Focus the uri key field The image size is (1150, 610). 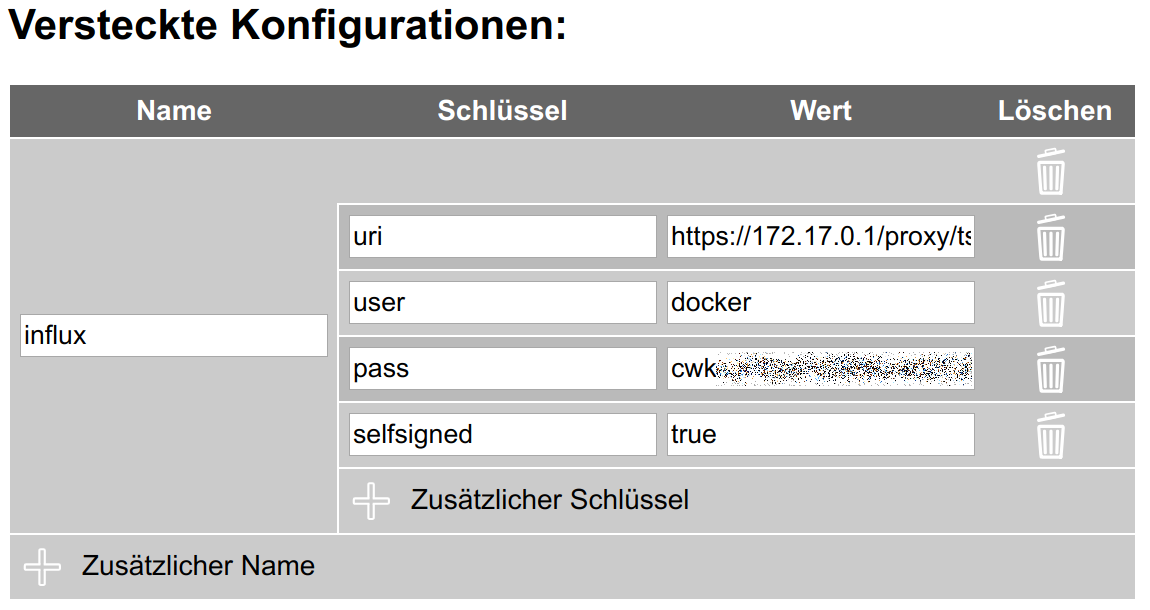tap(503, 237)
